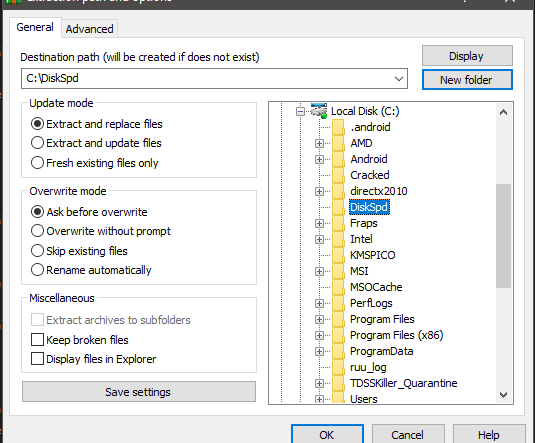
Task: Click the New folder button
Action: tap(467, 80)
